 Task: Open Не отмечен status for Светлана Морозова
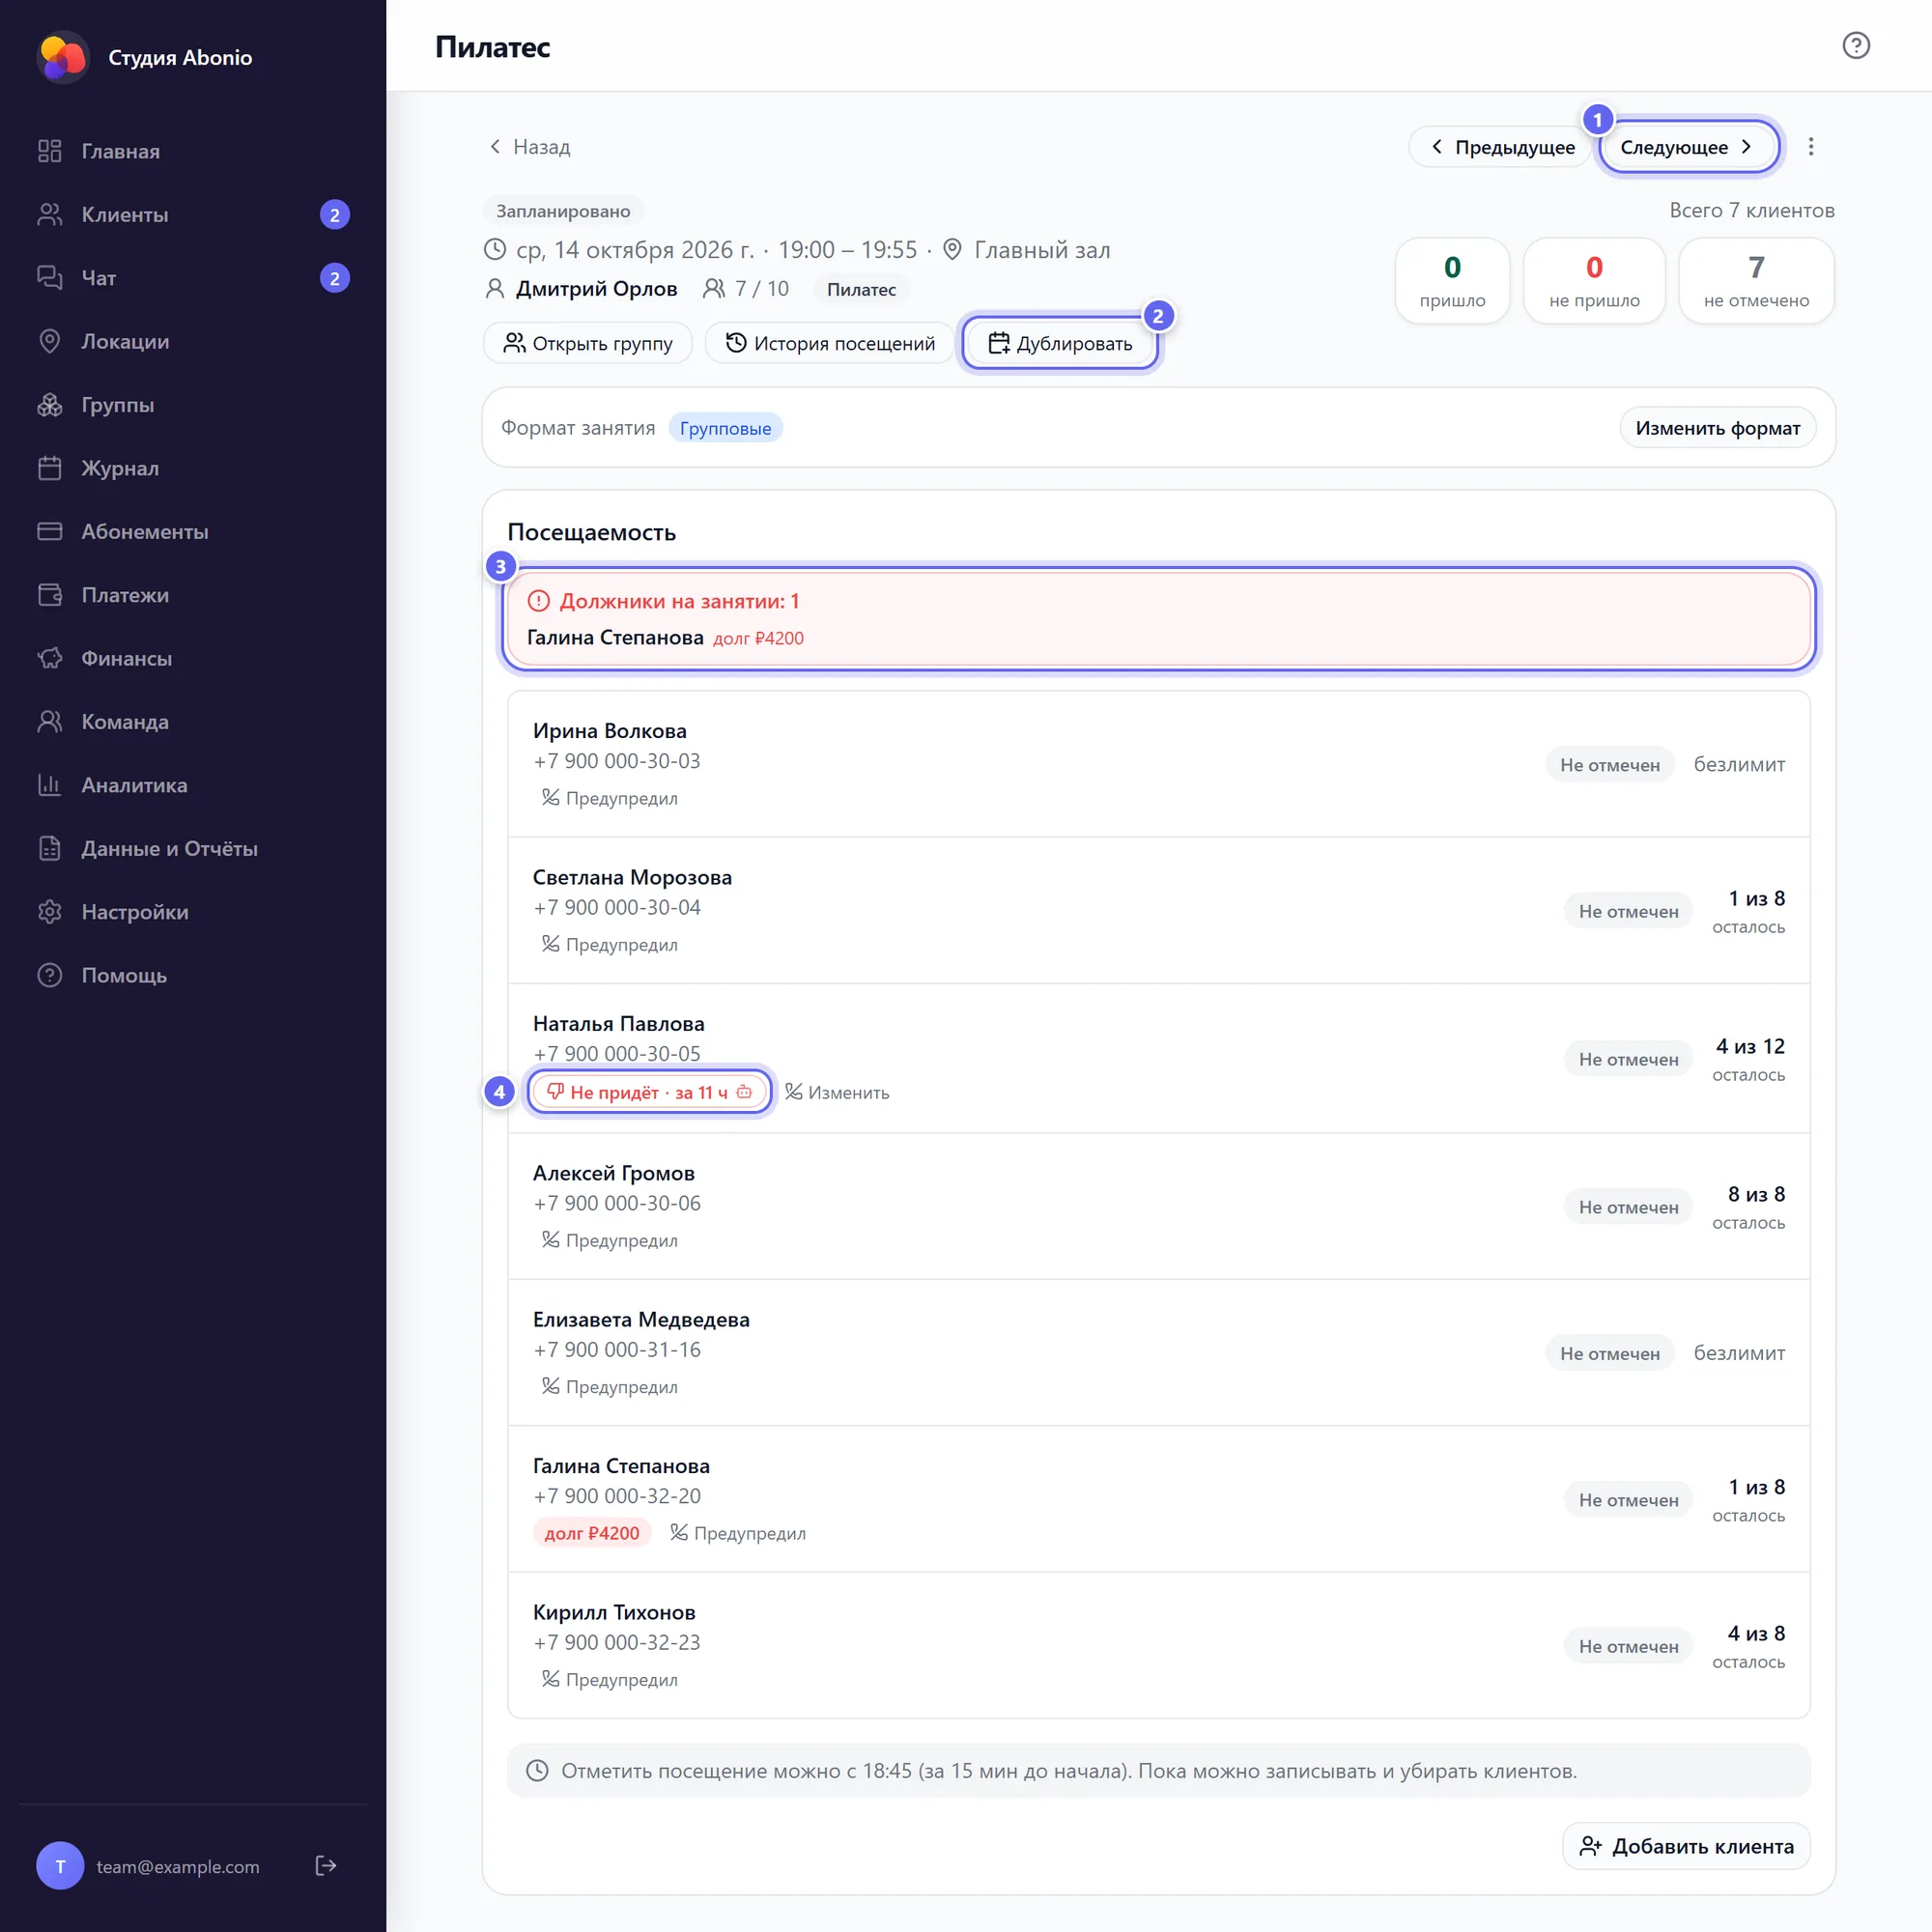(x=1628, y=911)
